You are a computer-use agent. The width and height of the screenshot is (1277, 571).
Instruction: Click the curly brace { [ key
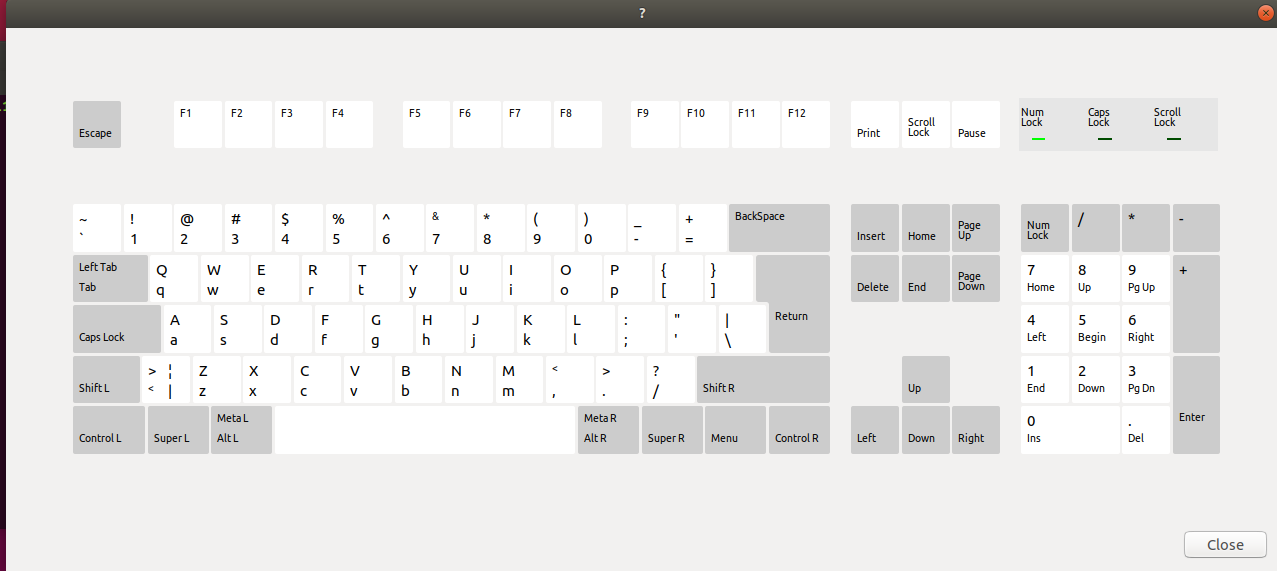(679, 278)
